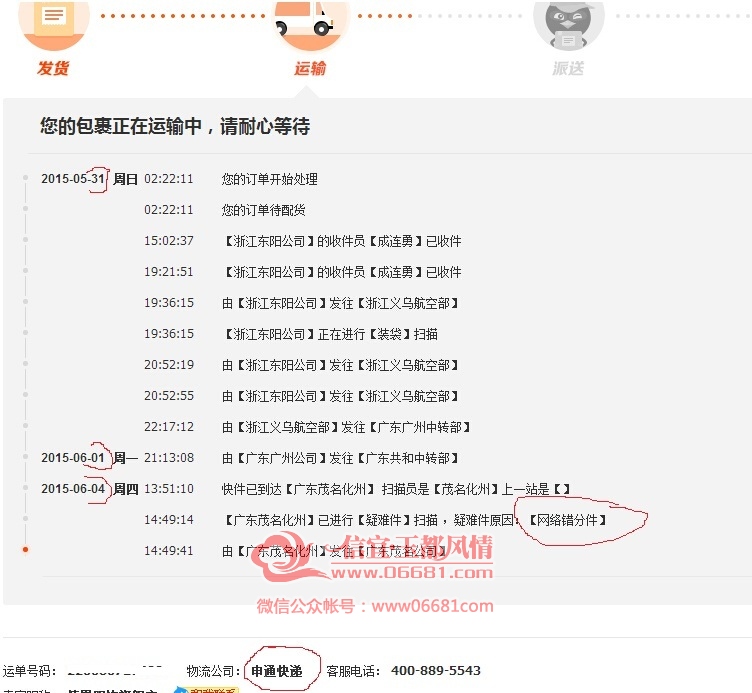Click the timeline dot beside 2015-06-01

point(25,457)
